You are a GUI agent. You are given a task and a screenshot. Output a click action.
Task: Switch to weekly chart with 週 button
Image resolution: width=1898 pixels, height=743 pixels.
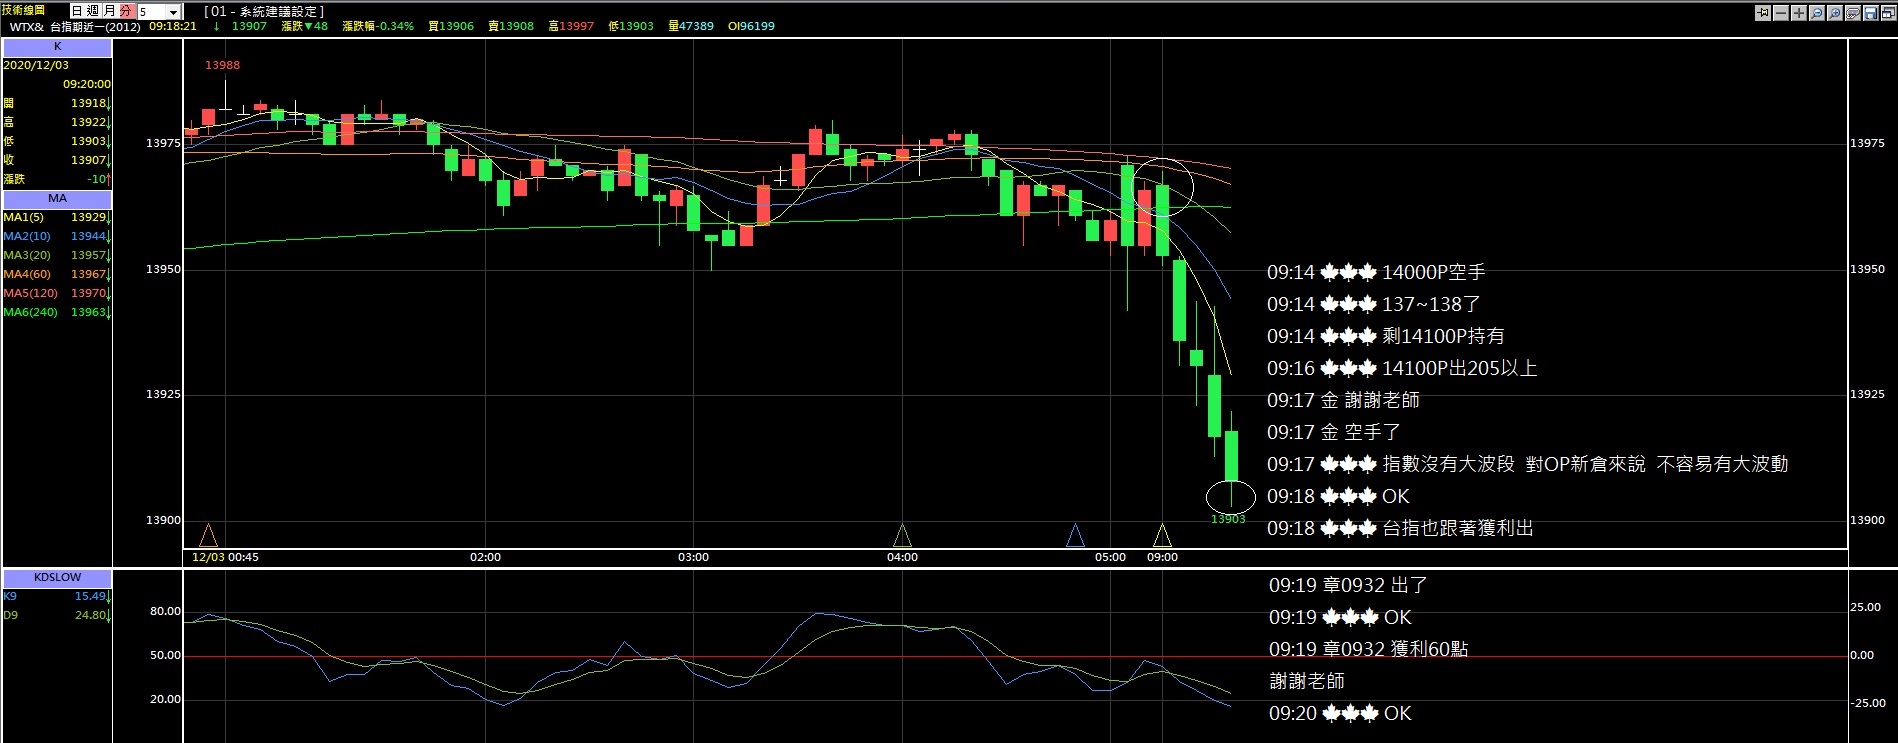(x=93, y=11)
